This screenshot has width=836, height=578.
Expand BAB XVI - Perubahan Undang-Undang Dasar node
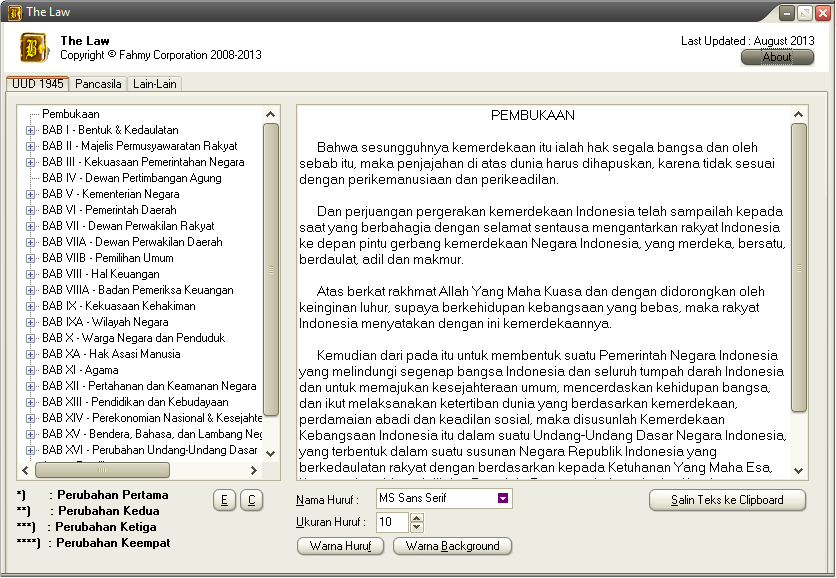point(30,450)
